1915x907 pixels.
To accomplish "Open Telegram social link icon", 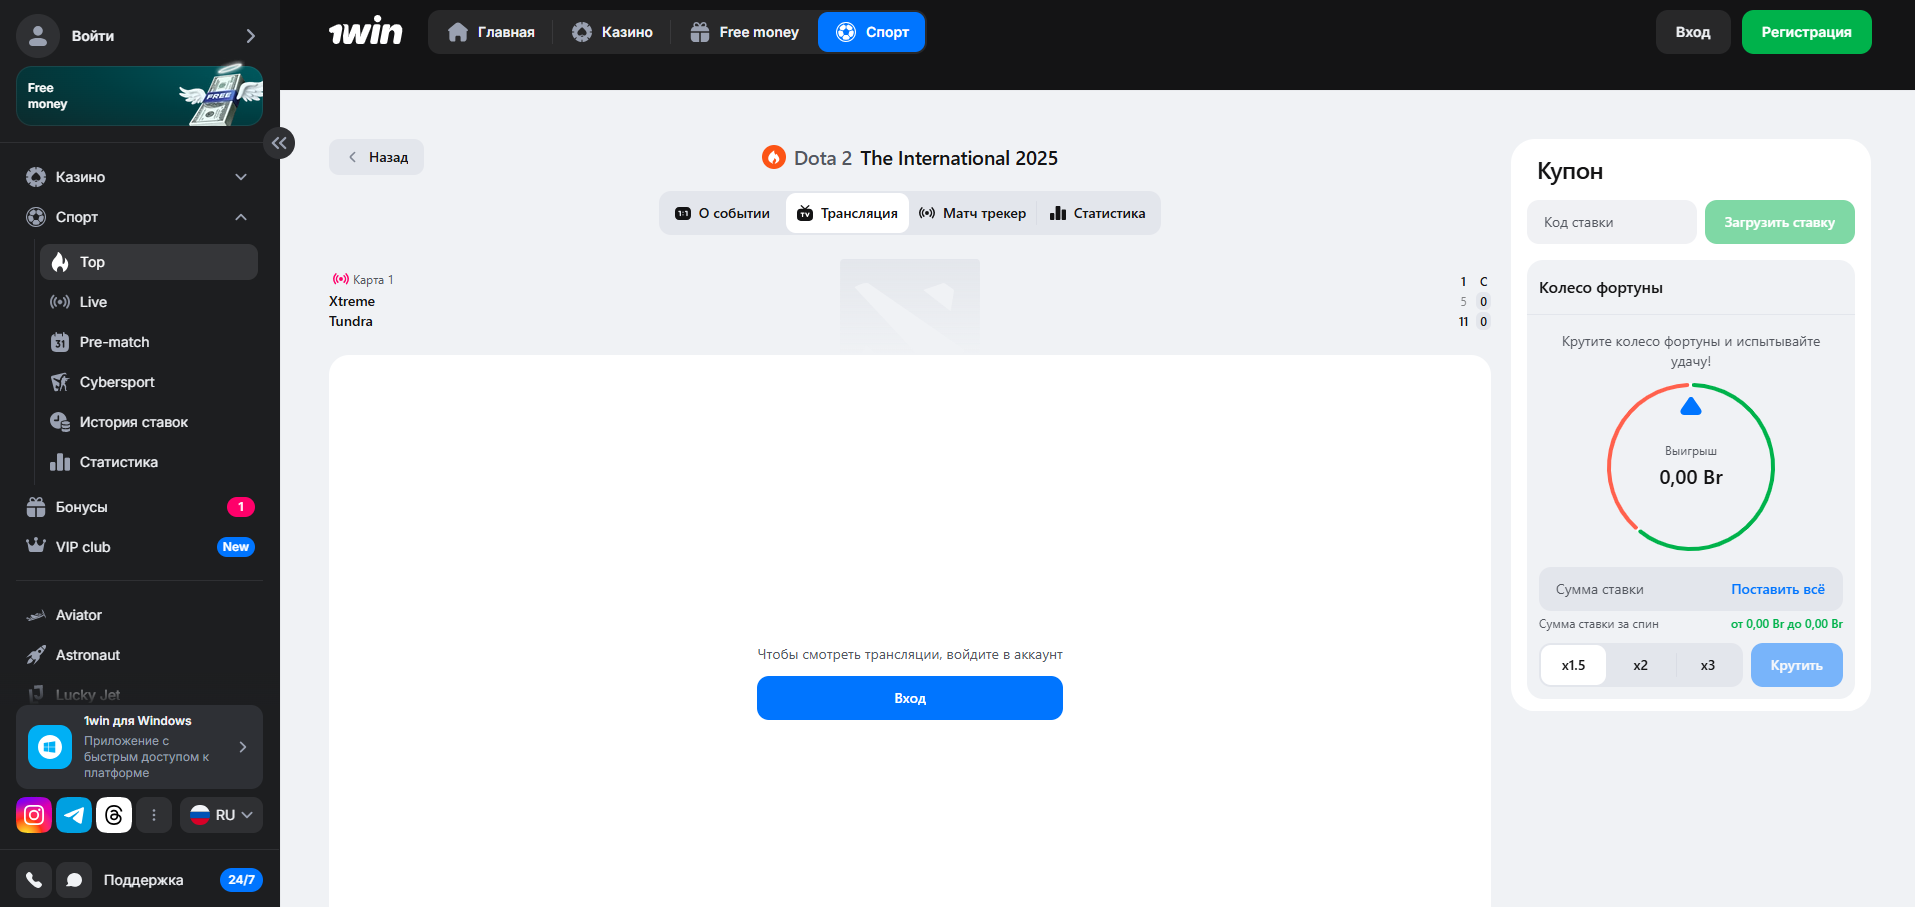I will (x=74, y=815).
